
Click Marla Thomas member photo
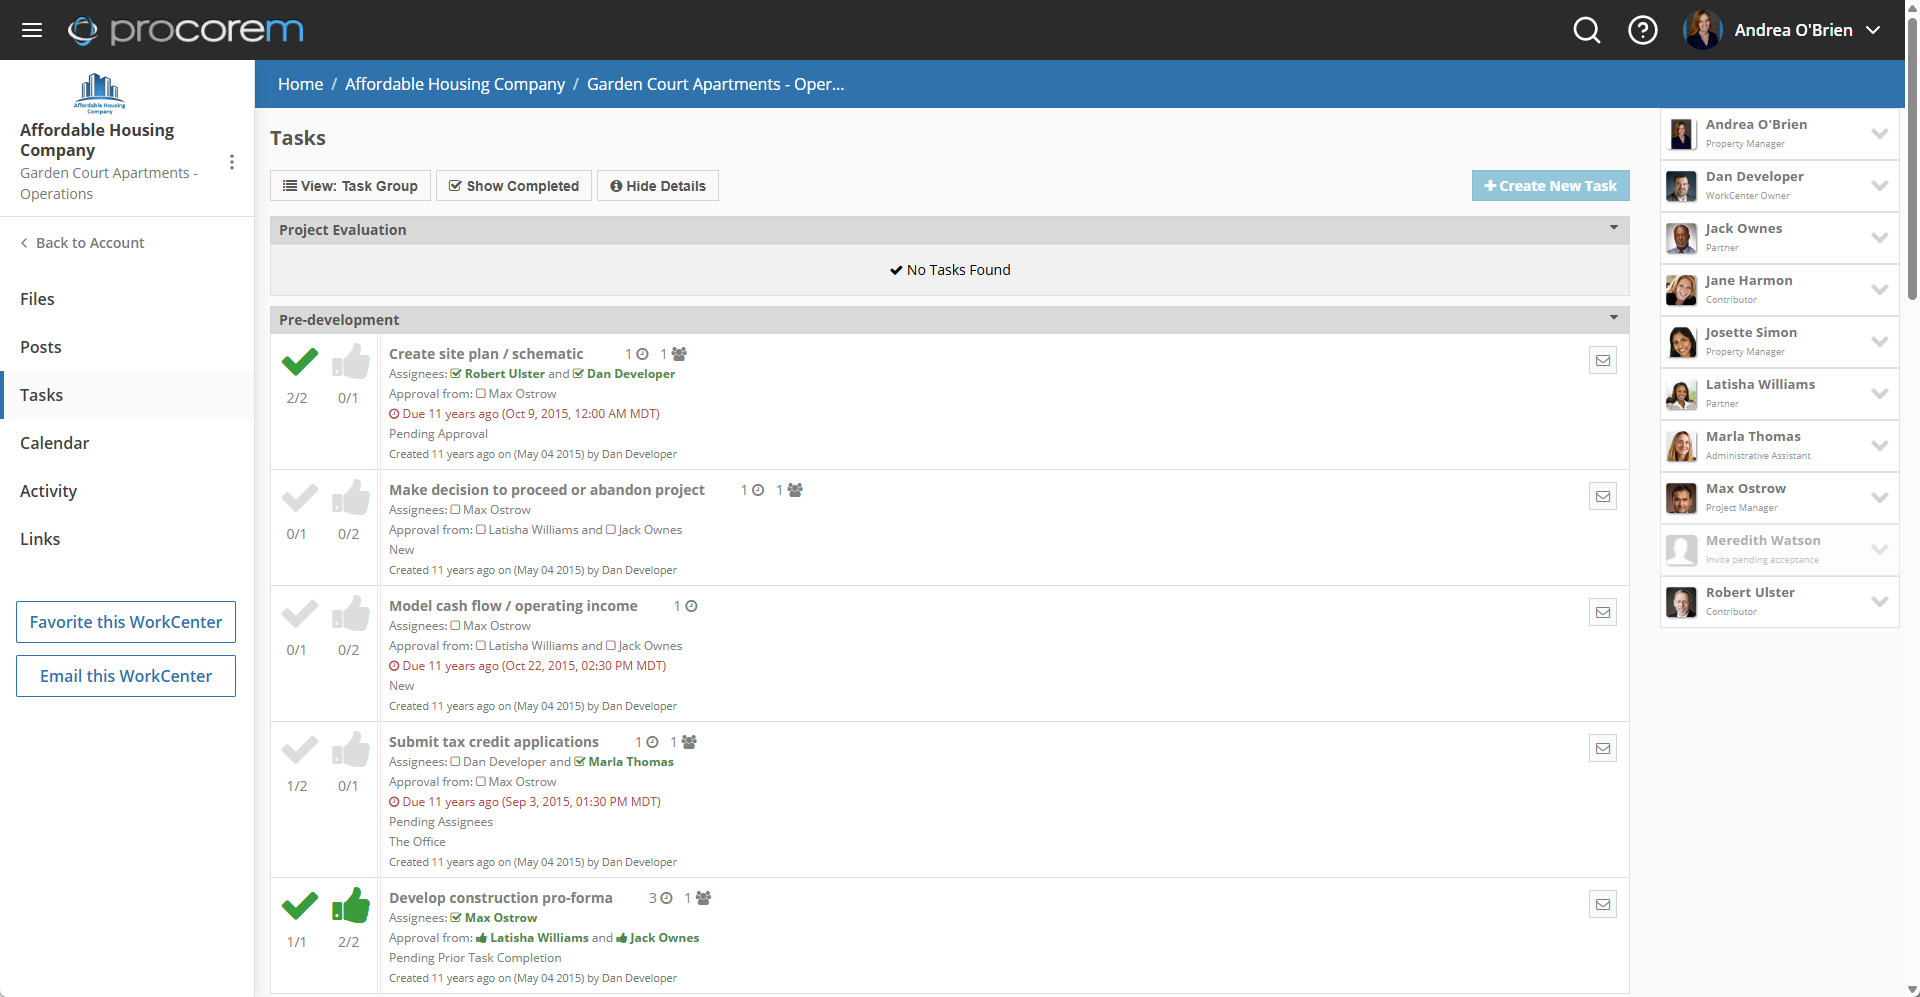pos(1682,446)
